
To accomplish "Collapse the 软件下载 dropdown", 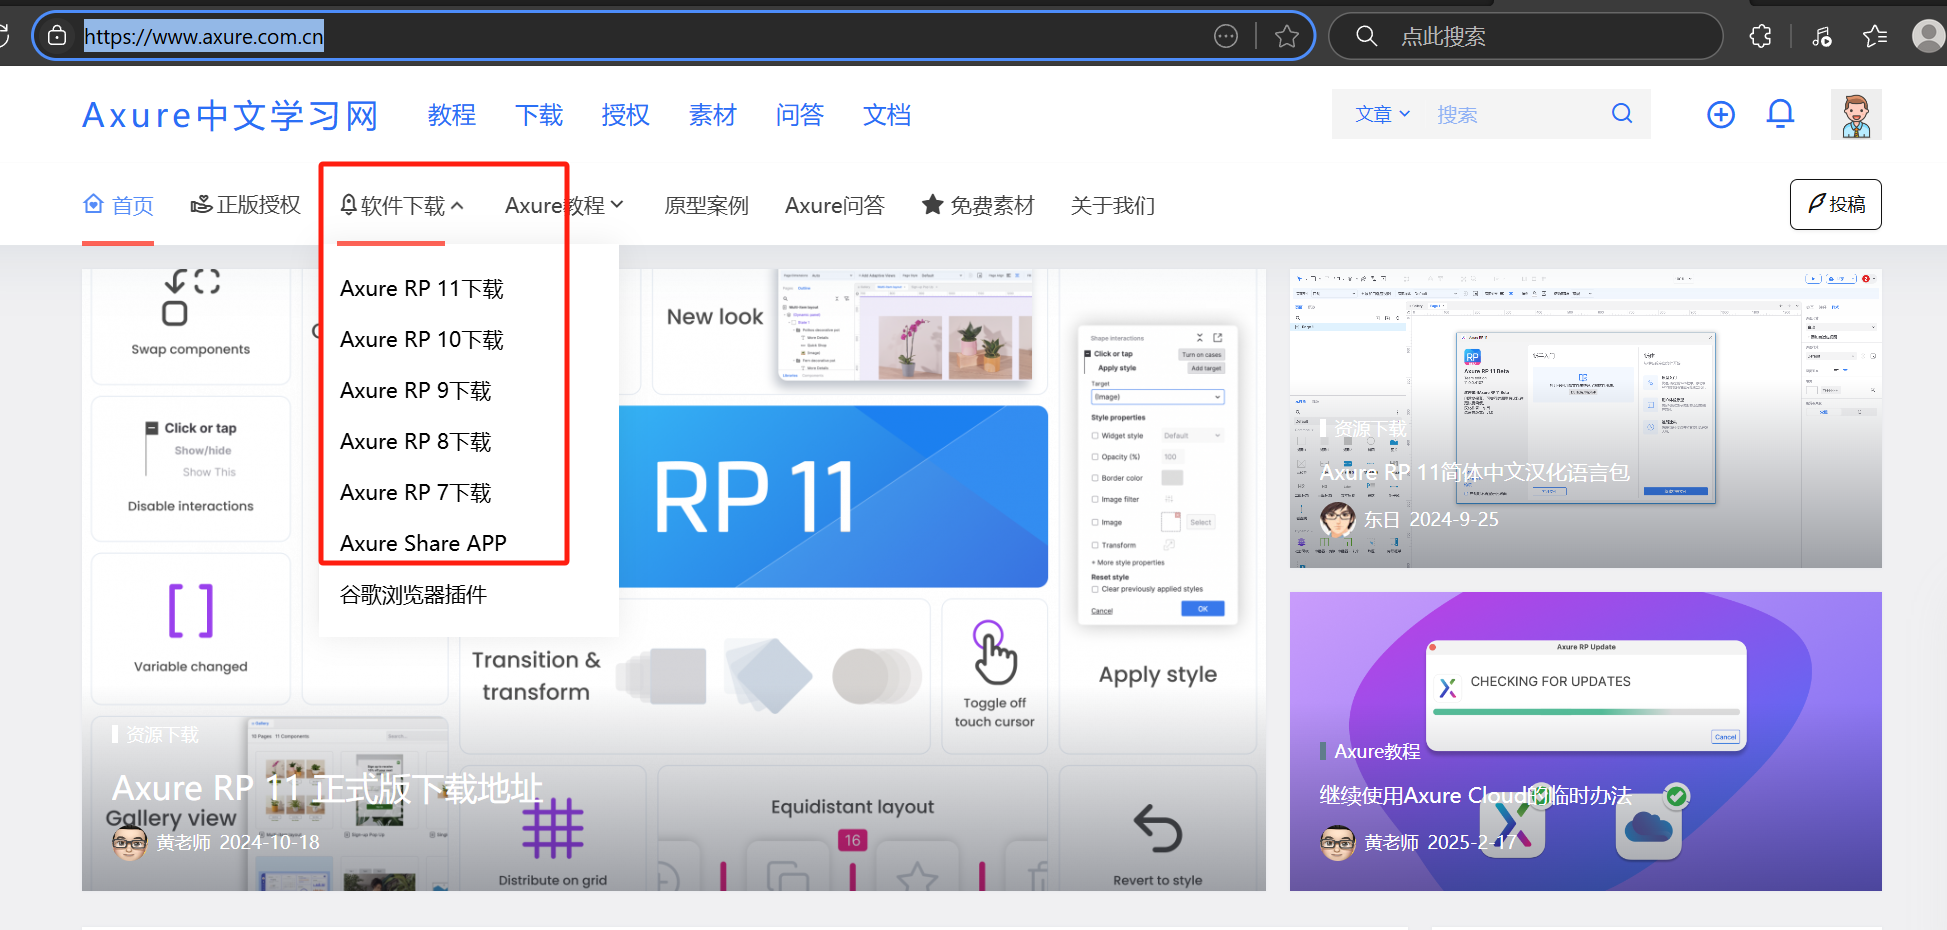I will coord(400,204).
